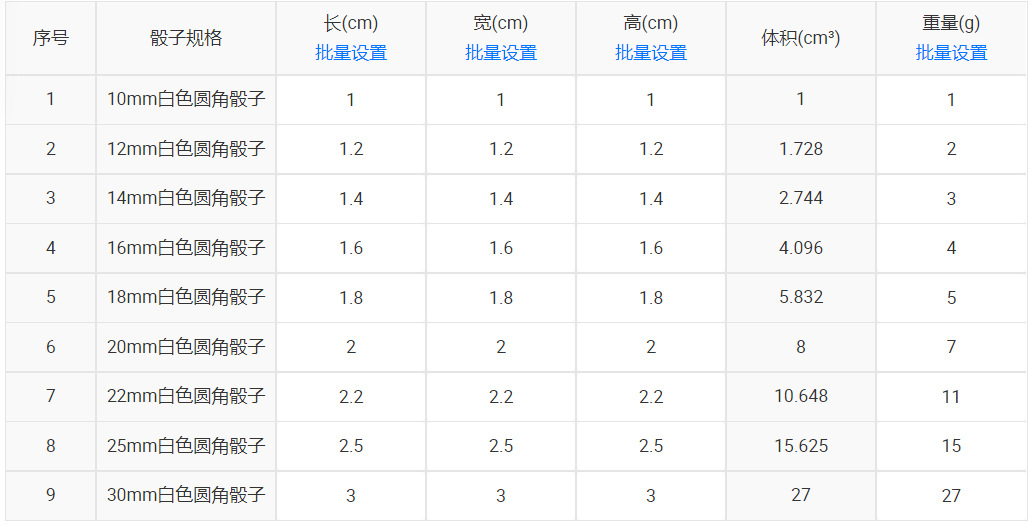Click length field for 18mm白色圆角骰子
This screenshot has height=528, width=1032.
351,298
